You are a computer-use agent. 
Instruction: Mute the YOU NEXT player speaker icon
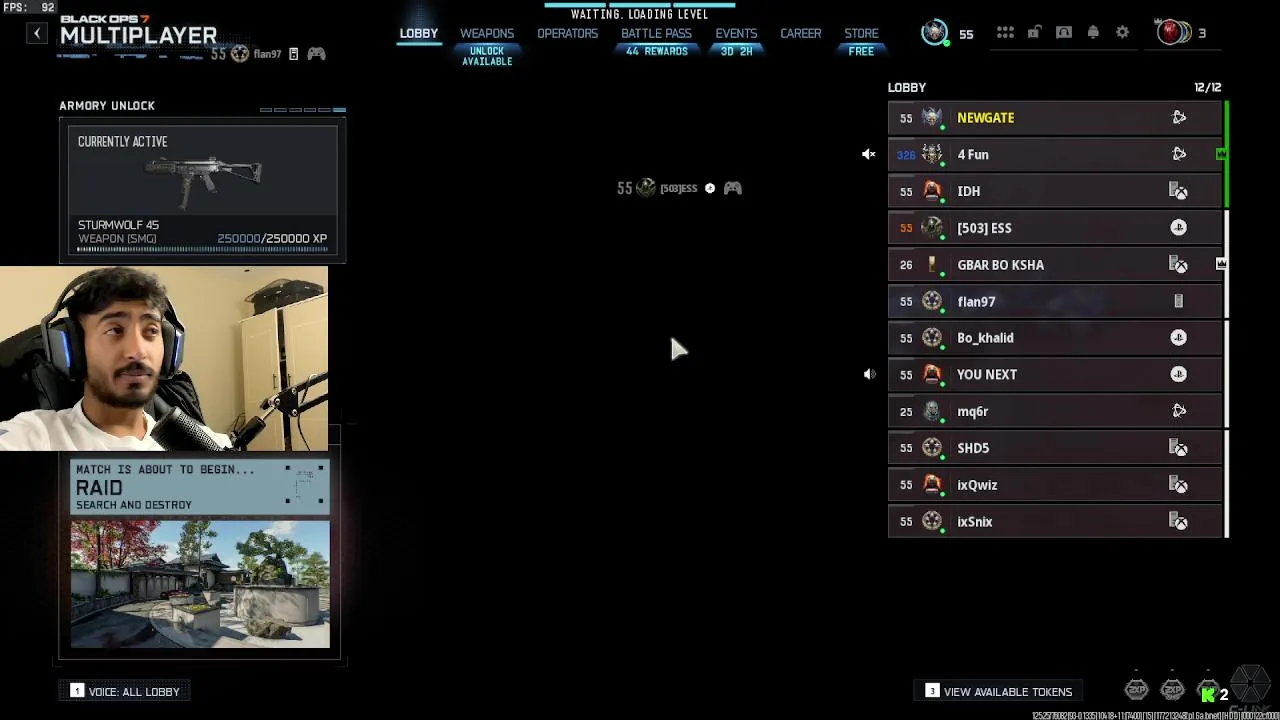[x=868, y=375]
